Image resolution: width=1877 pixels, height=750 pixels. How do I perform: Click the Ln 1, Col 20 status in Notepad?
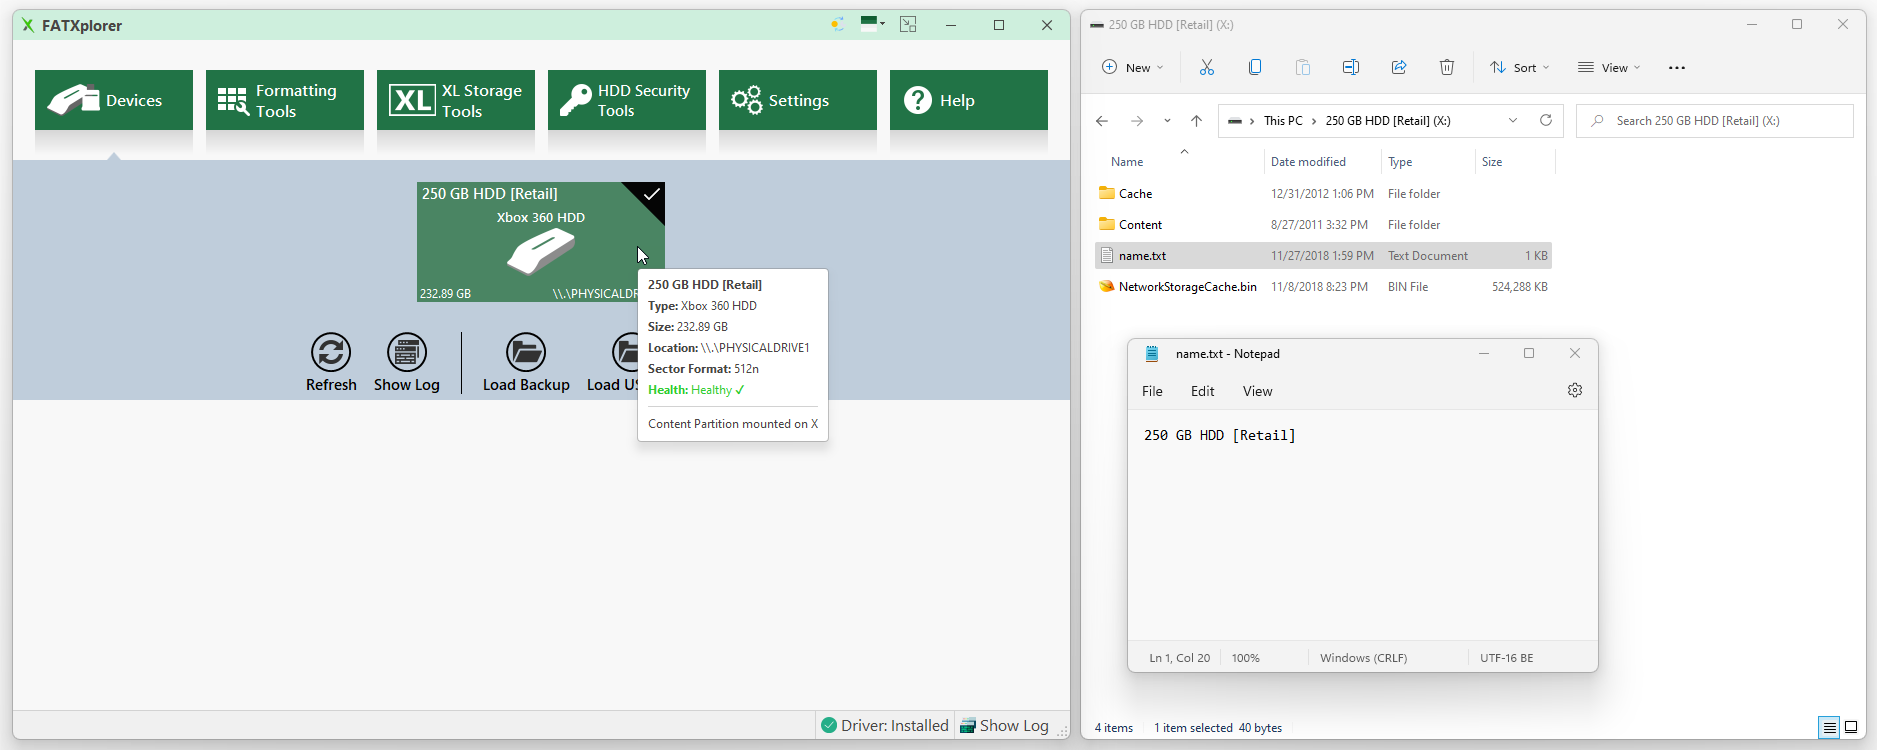pyautogui.click(x=1180, y=658)
